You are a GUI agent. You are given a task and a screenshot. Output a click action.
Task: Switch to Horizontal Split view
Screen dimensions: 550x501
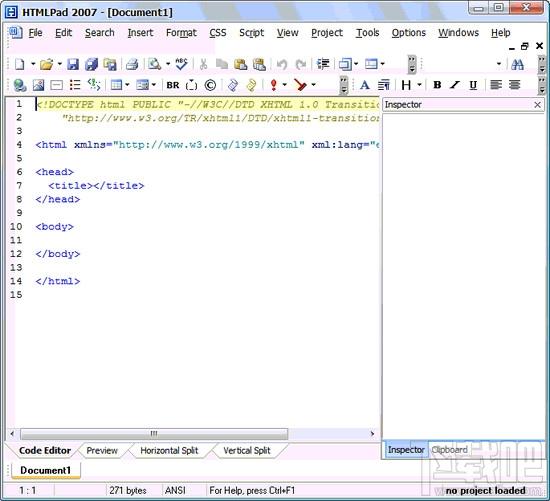[169, 450]
